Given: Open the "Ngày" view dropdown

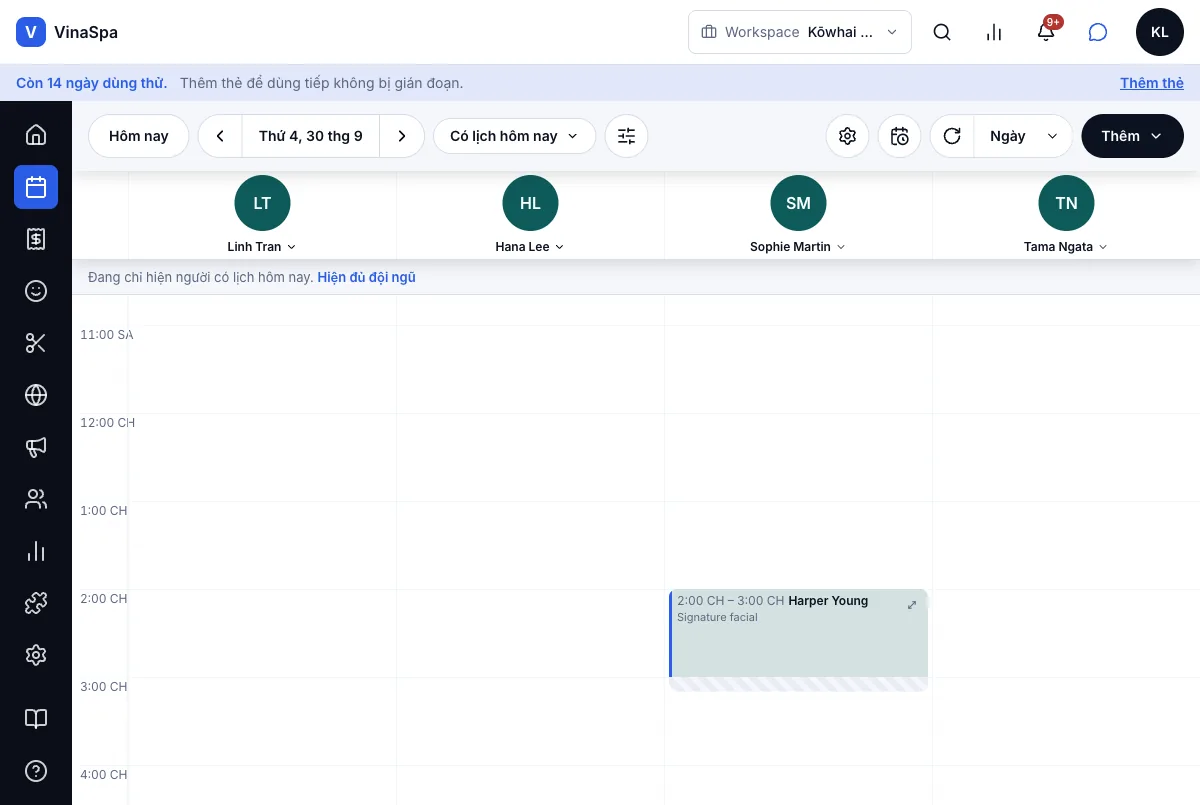Looking at the screenshot, I should [x=1023, y=136].
